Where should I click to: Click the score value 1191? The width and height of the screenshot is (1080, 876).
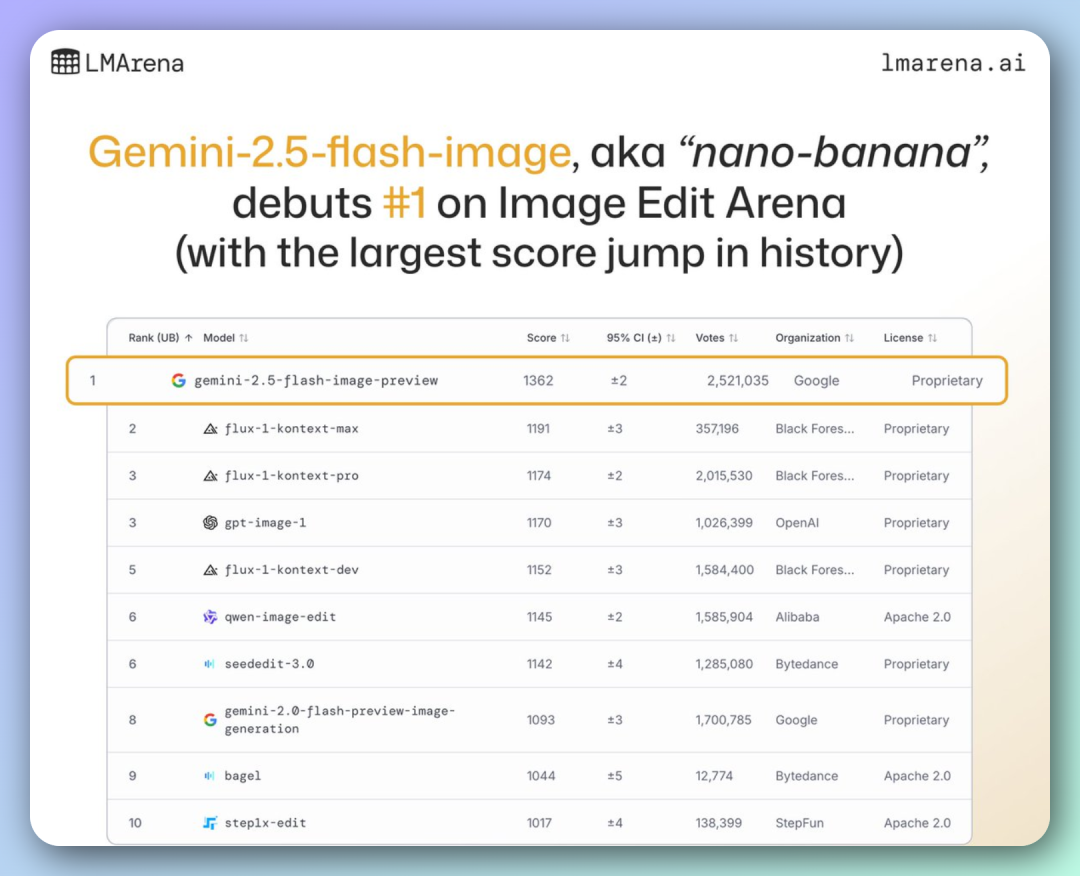(538, 429)
